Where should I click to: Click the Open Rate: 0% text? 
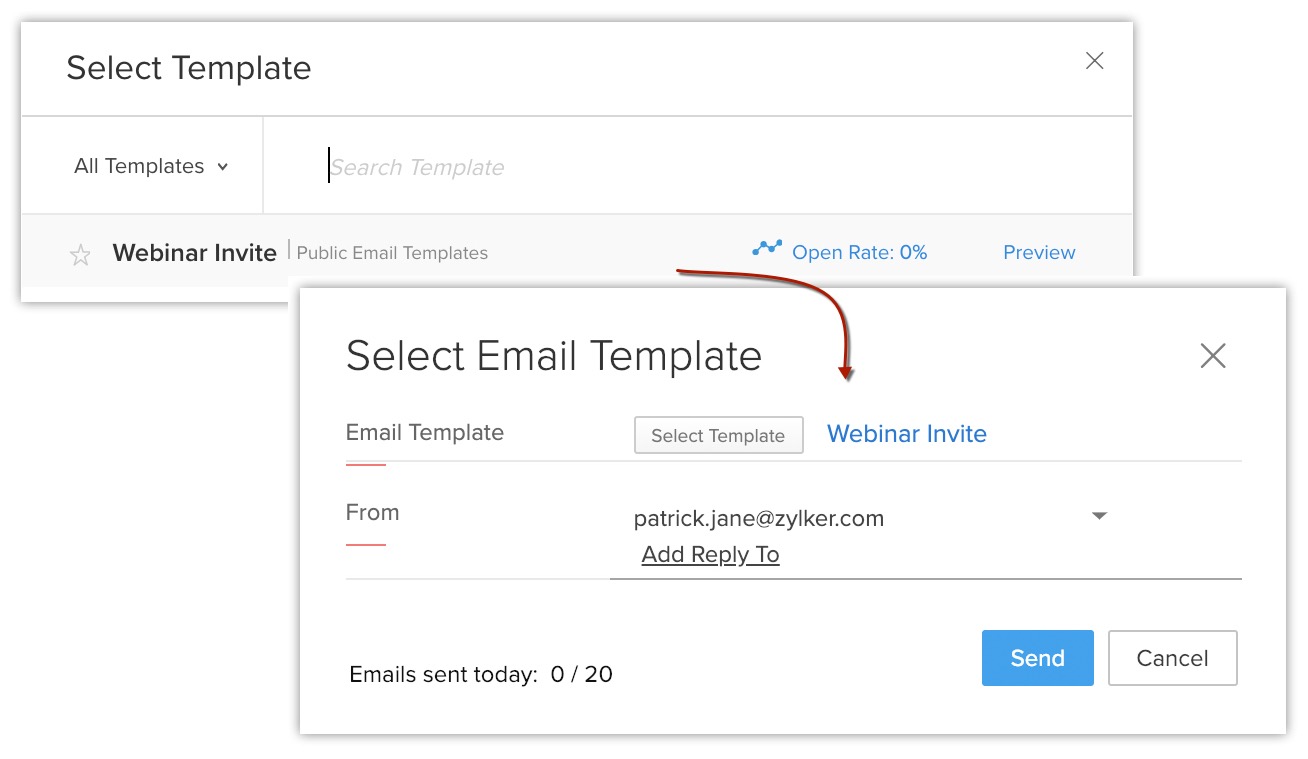(859, 253)
